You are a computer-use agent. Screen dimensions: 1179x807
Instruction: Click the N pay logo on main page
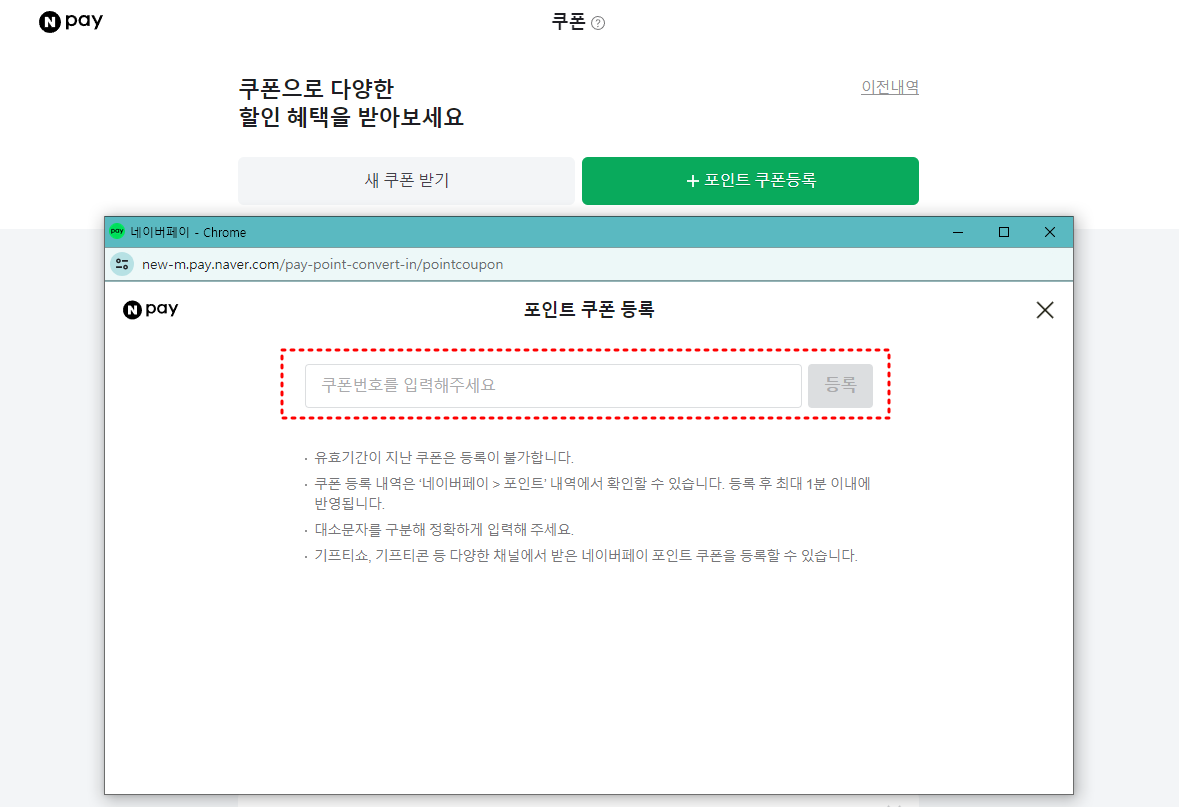point(71,22)
